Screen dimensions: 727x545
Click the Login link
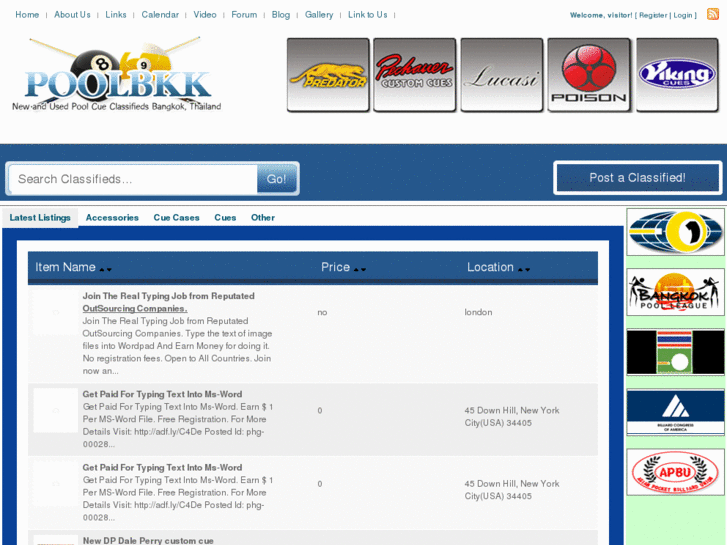[682, 15]
